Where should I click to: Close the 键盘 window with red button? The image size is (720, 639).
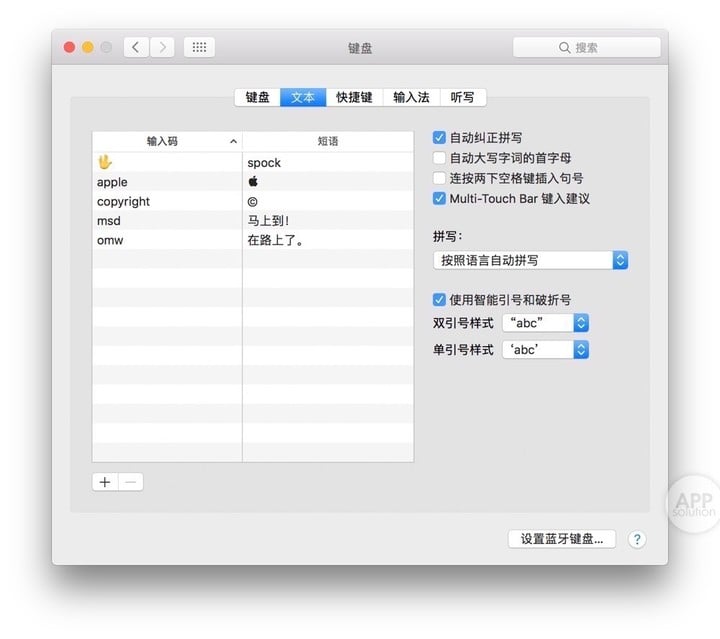pyautogui.click(x=69, y=47)
